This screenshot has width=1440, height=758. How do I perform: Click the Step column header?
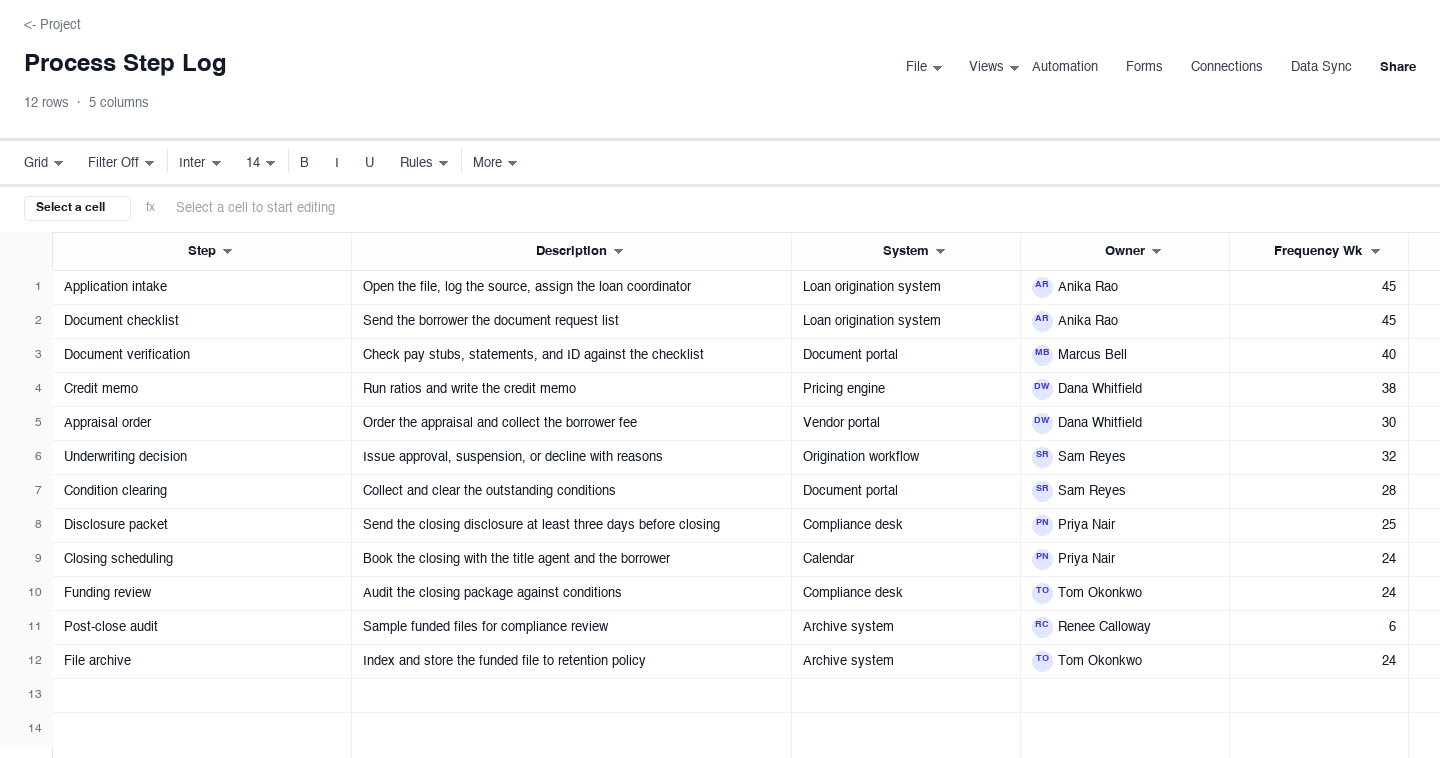point(202,251)
